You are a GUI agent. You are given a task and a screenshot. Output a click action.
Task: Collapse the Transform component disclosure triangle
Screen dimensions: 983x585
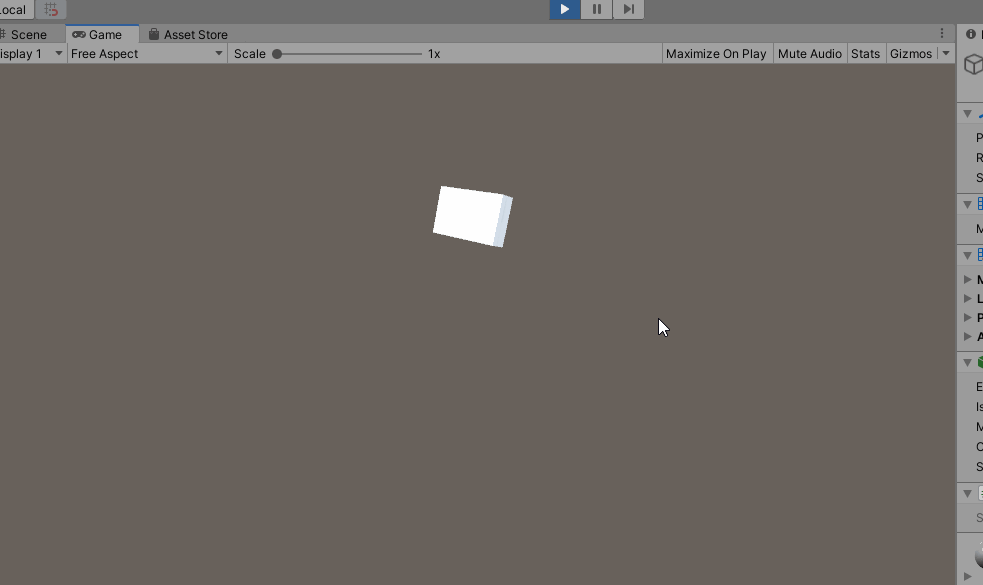966,113
